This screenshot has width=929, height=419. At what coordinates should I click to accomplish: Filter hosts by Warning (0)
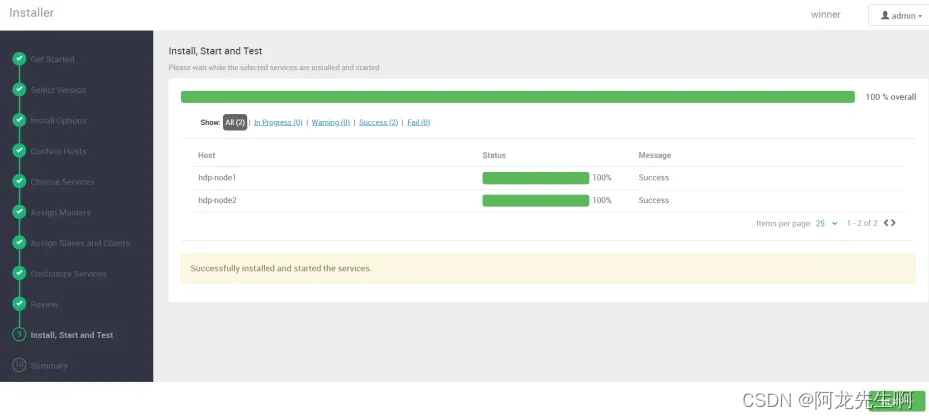pyautogui.click(x=331, y=123)
